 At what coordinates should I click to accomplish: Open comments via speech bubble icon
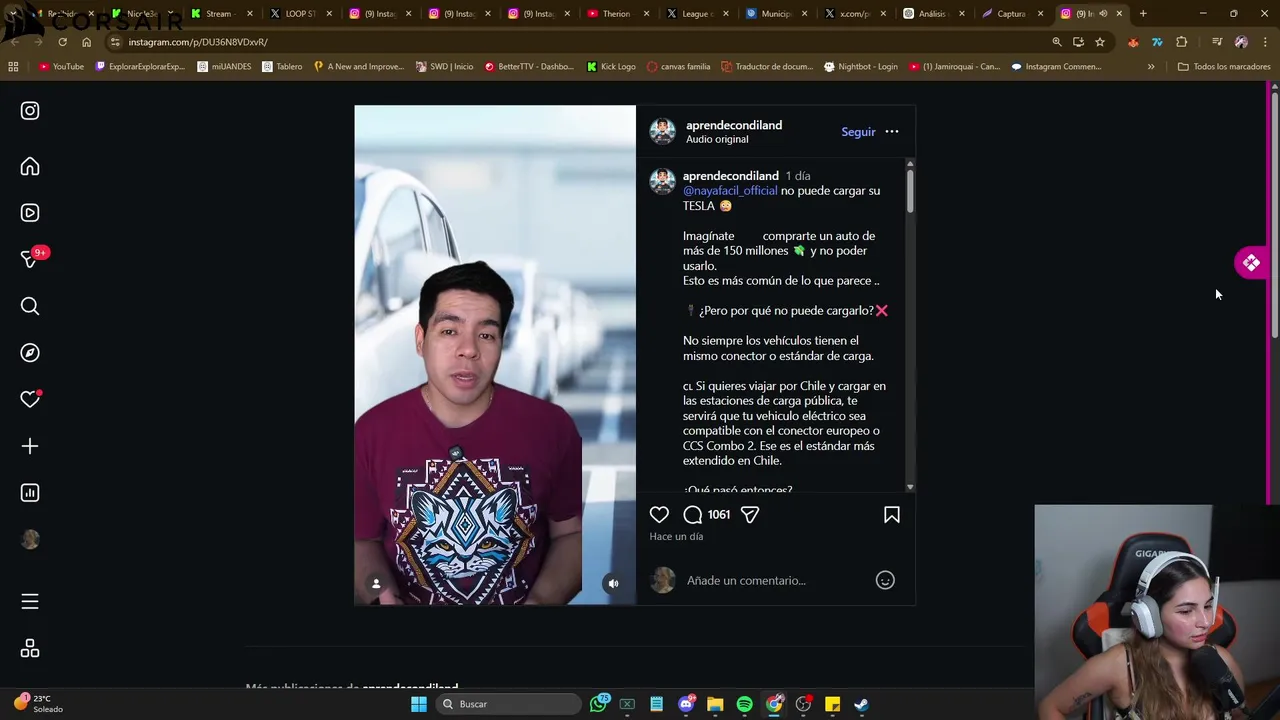tap(692, 514)
